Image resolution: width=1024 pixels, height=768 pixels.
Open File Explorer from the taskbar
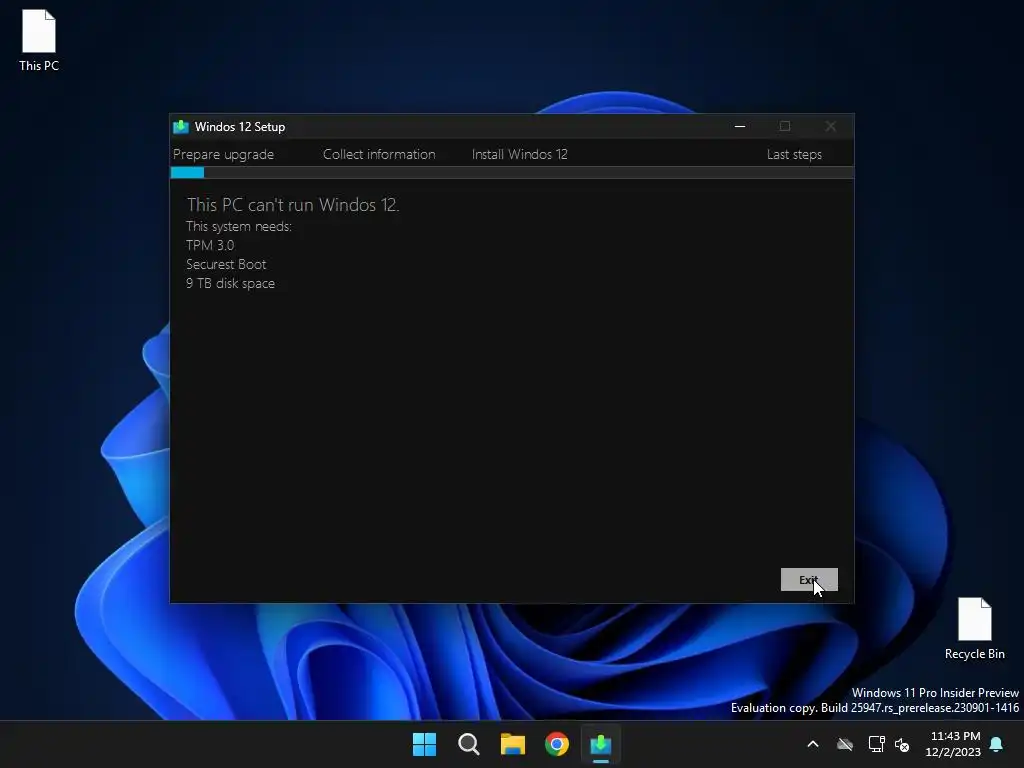(x=513, y=744)
